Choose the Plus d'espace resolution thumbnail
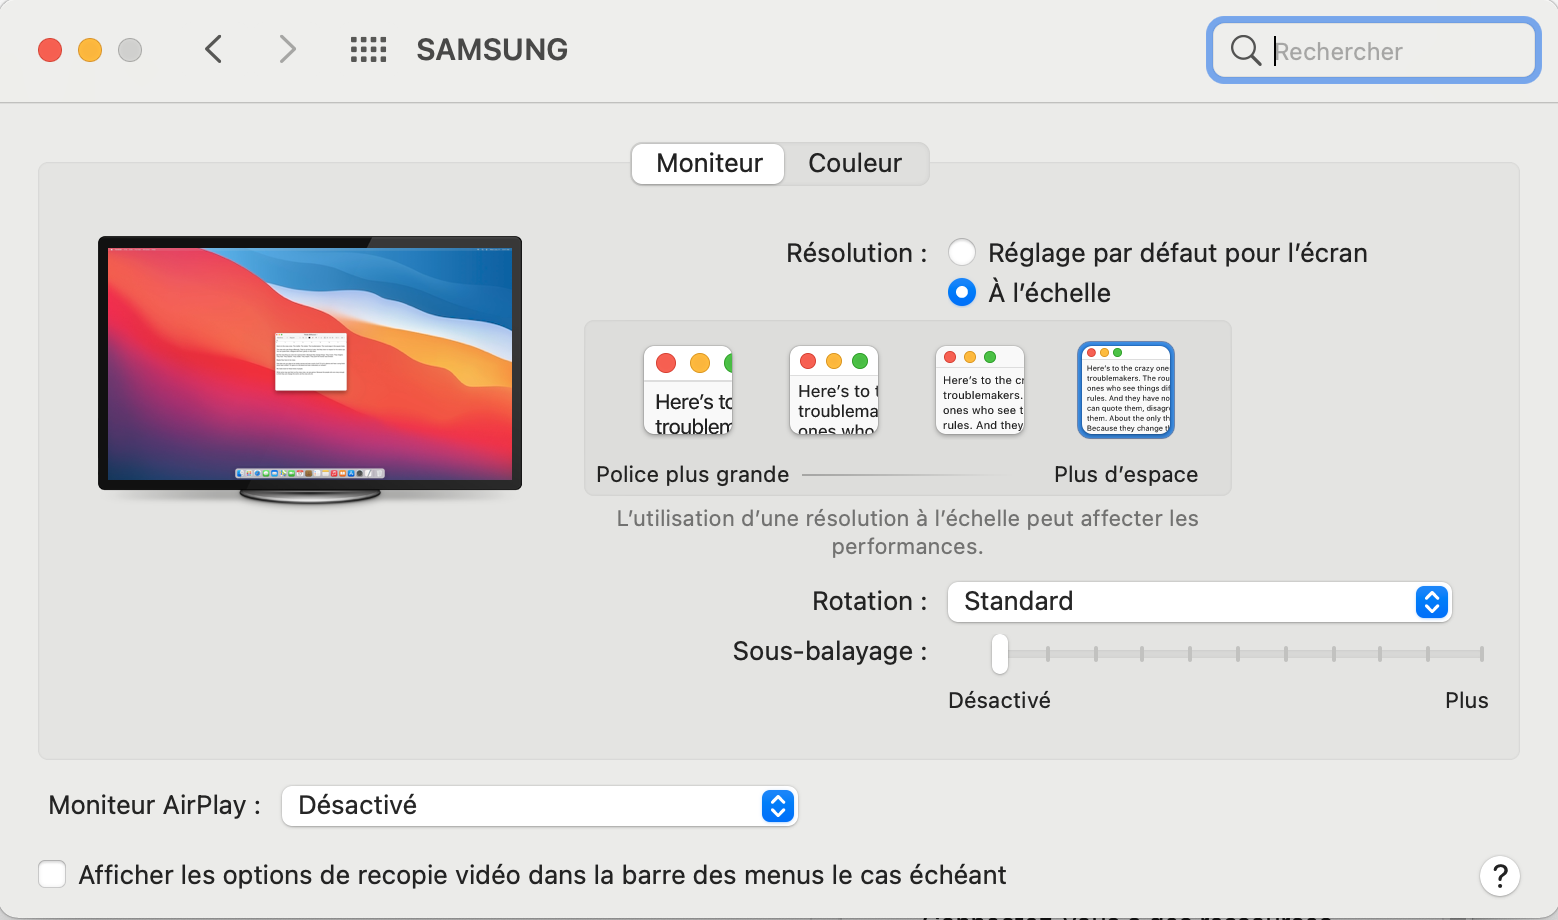 [1126, 391]
